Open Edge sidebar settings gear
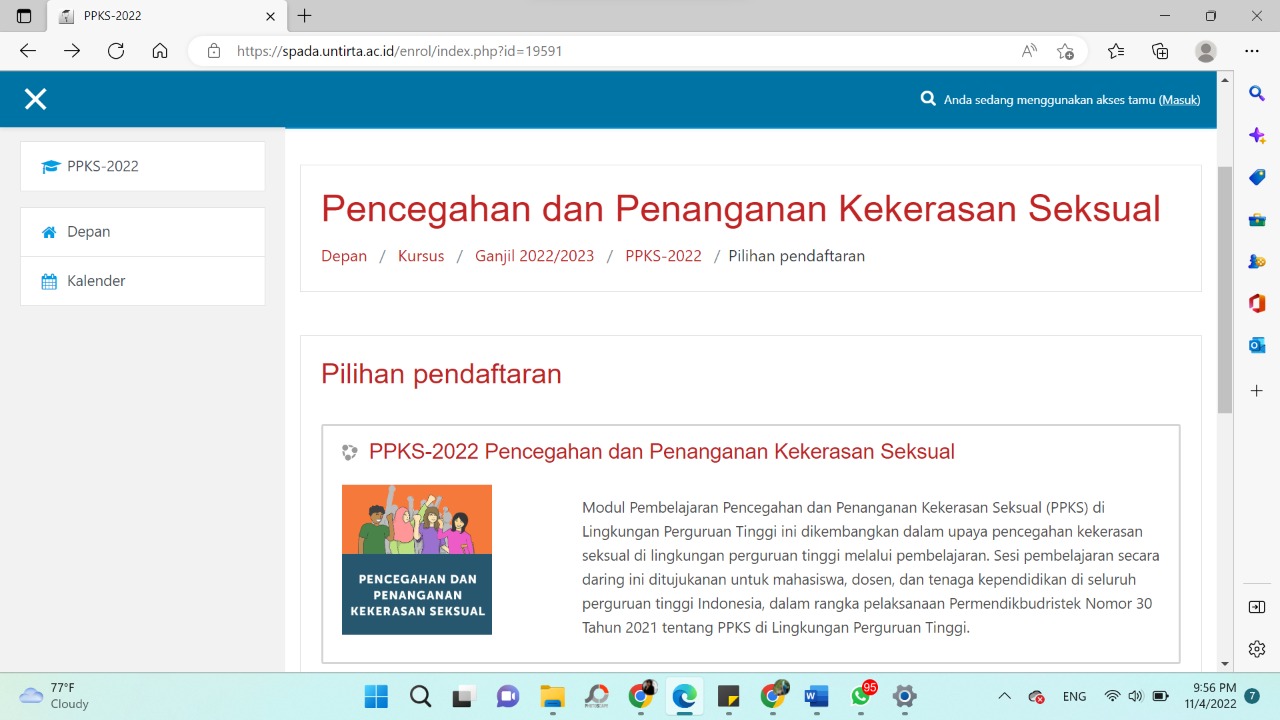1280x720 pixels. pyautogui.click(x=1257, y=649)
